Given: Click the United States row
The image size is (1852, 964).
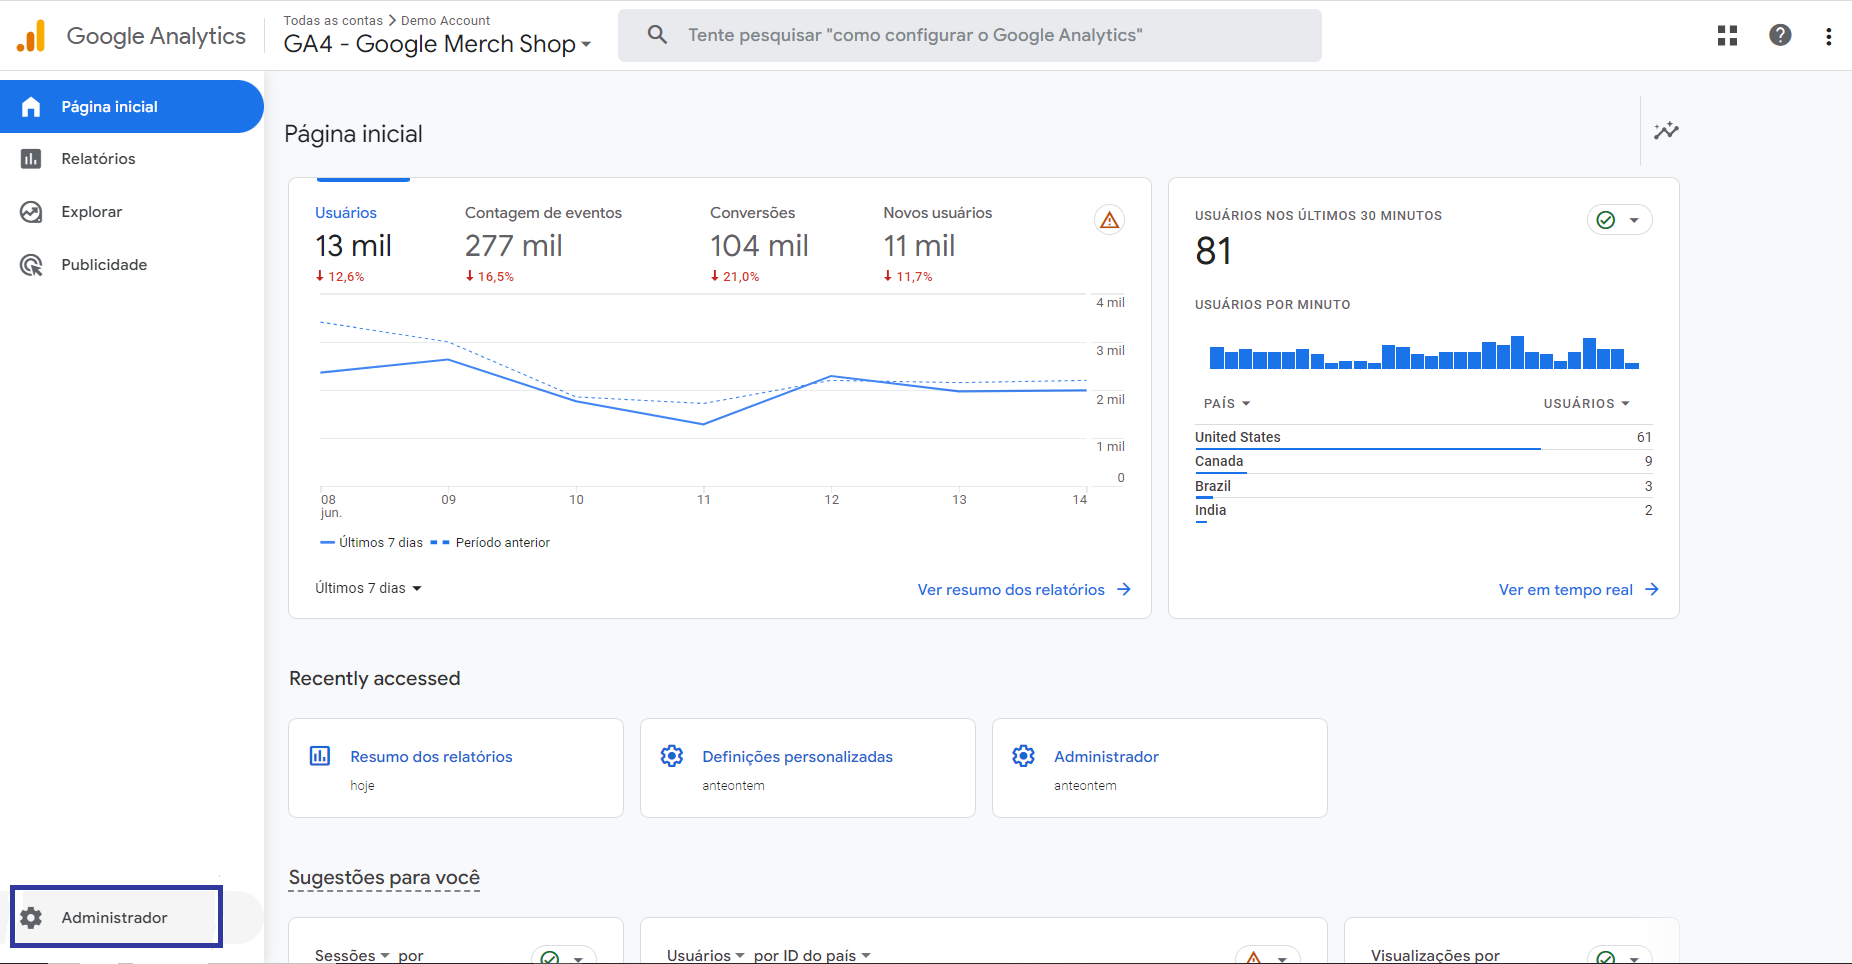Looking at the screenshot, I should coord(1423,437).
